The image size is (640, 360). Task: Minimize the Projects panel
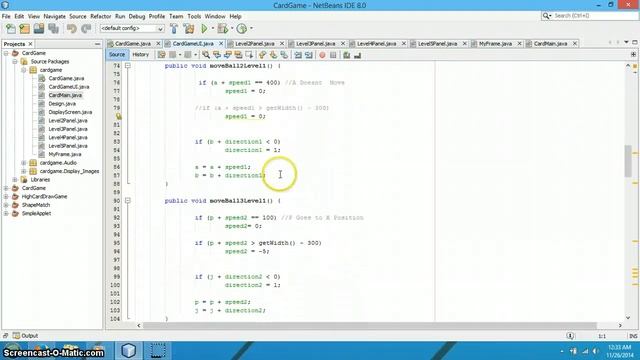(x=97, y=44)
